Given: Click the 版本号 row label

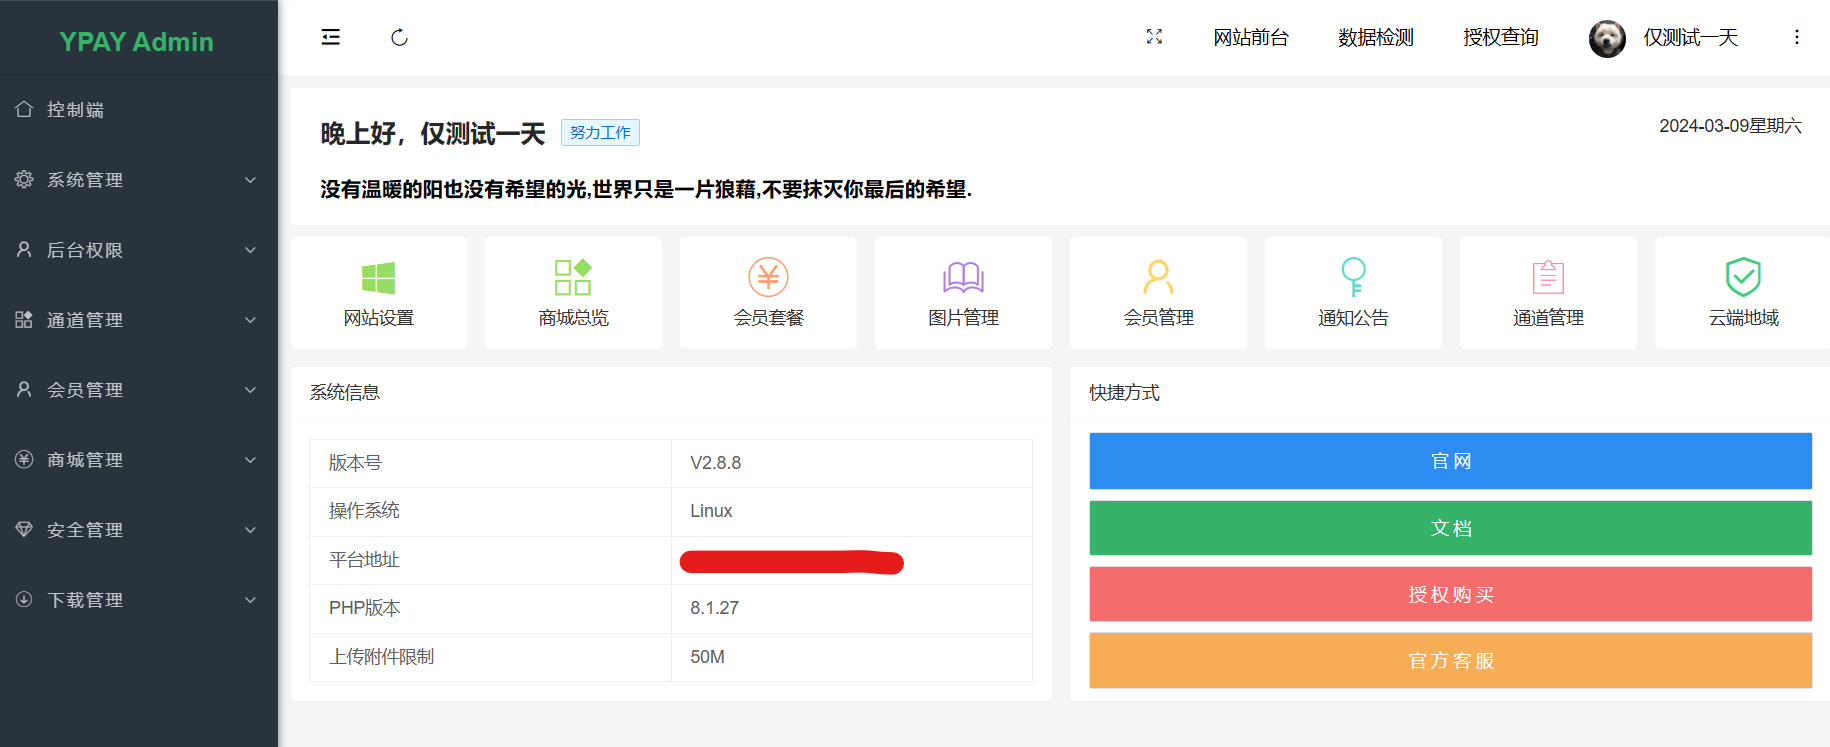Looking at the screenshot, I should click(x=355, y=463).
